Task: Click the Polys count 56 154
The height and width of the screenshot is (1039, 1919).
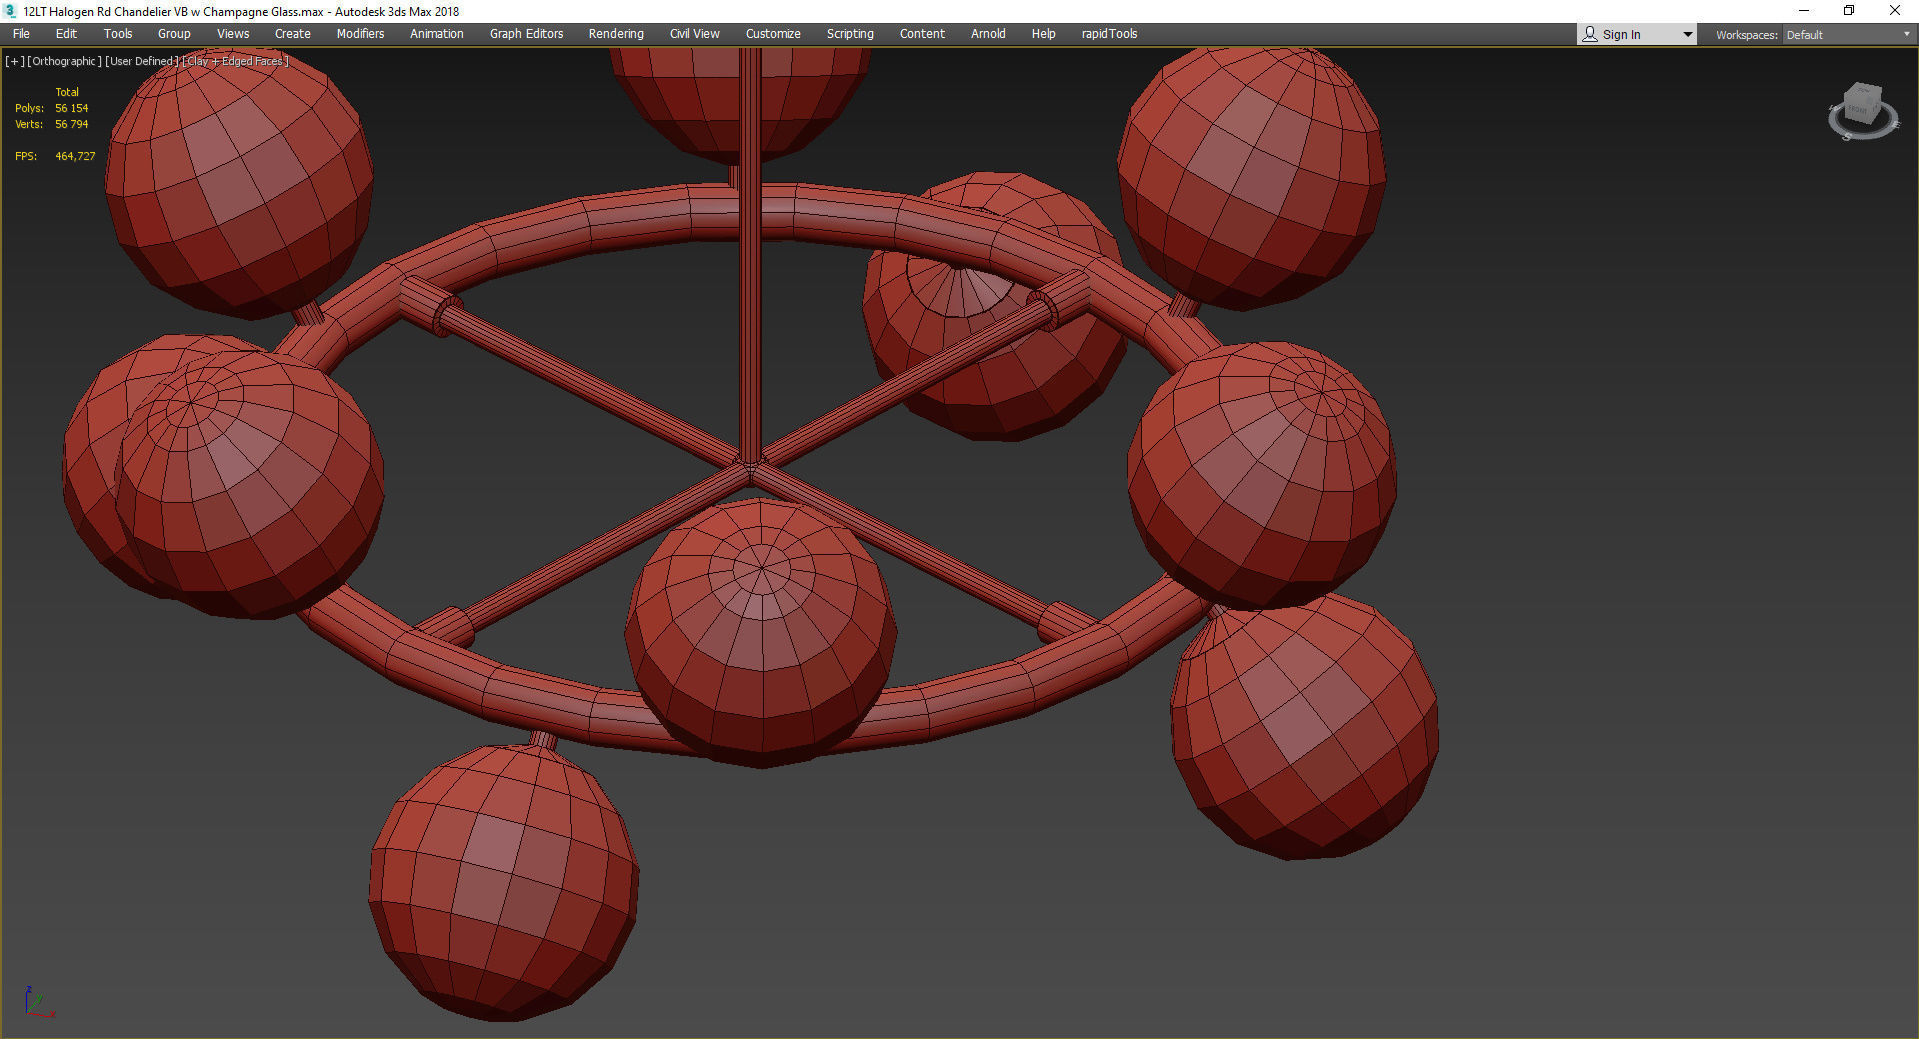Action: (71, 108)
